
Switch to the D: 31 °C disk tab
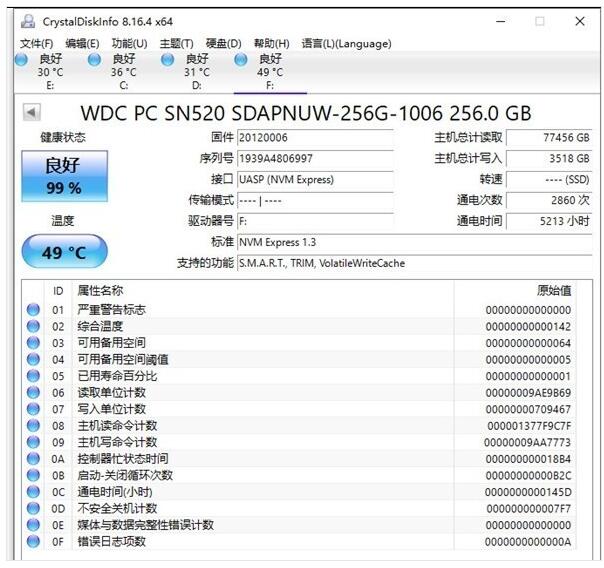tap(196, 72)
